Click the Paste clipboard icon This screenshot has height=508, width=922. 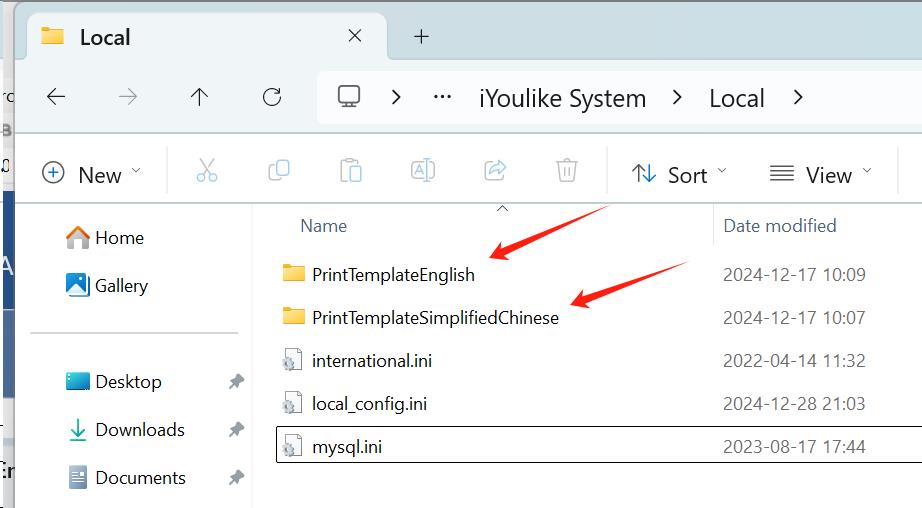tap(351, 172)
